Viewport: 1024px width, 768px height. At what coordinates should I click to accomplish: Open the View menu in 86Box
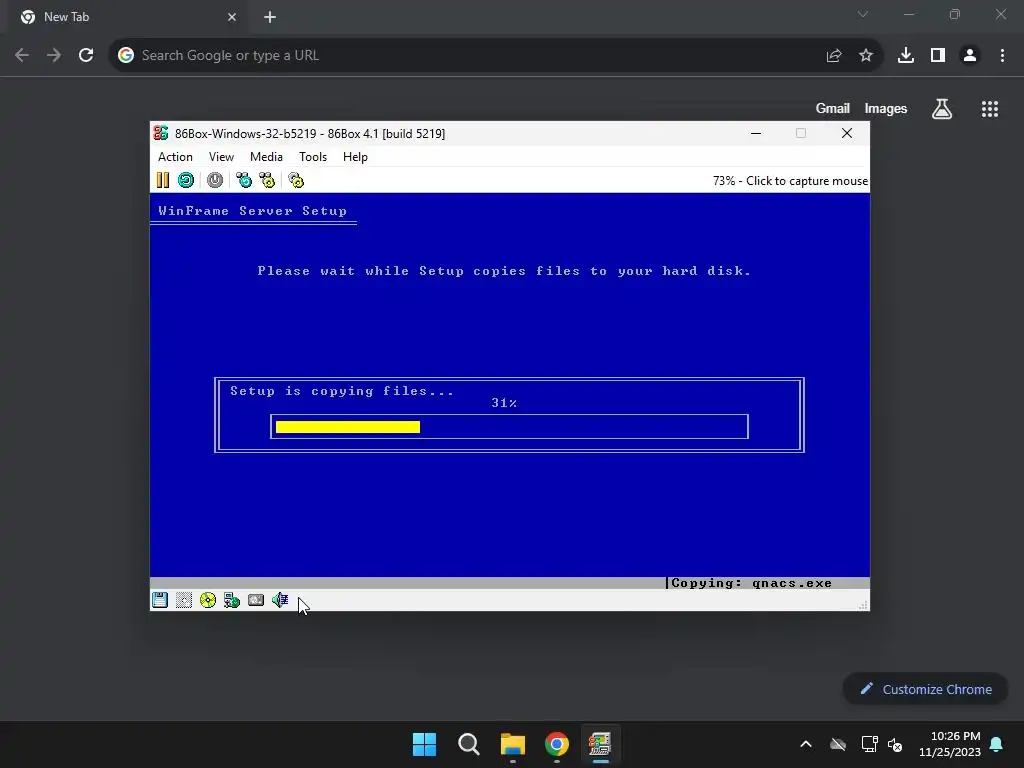tap(221, 157)
